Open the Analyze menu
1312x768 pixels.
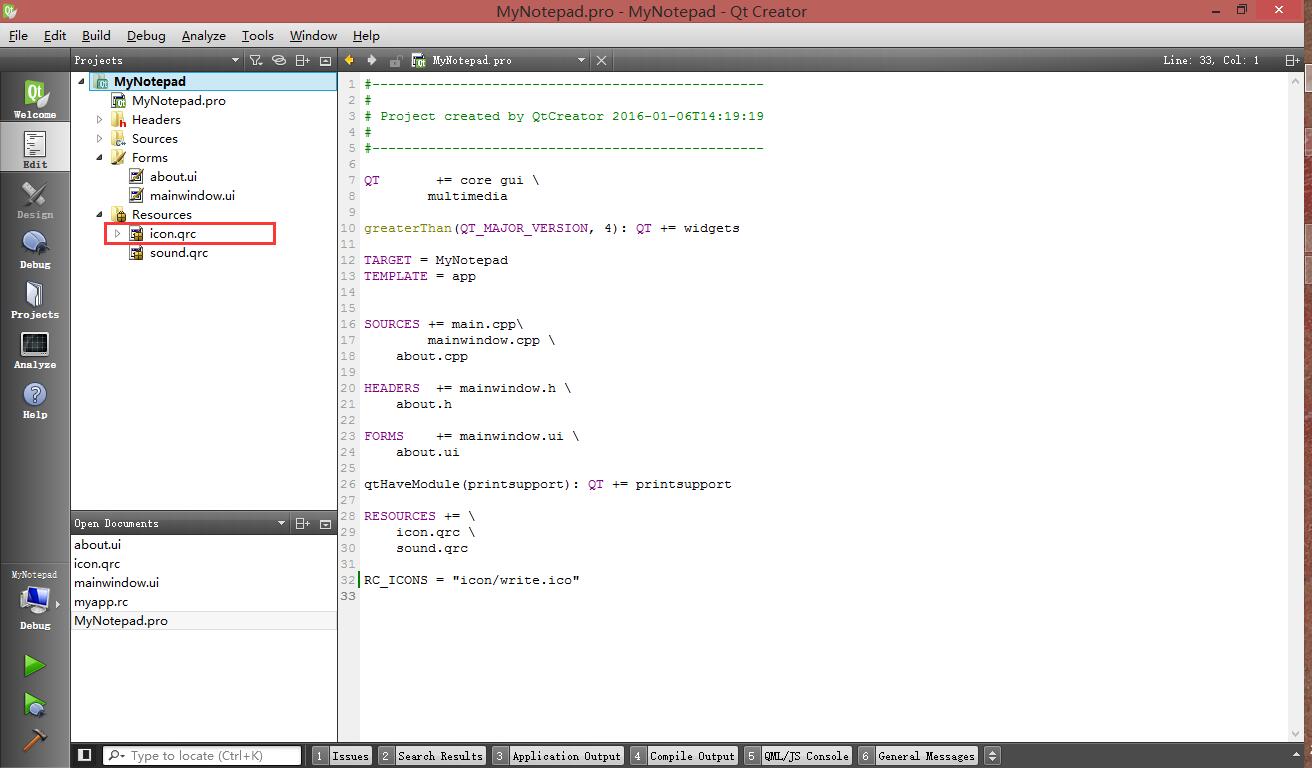click(x=204, y=35)
